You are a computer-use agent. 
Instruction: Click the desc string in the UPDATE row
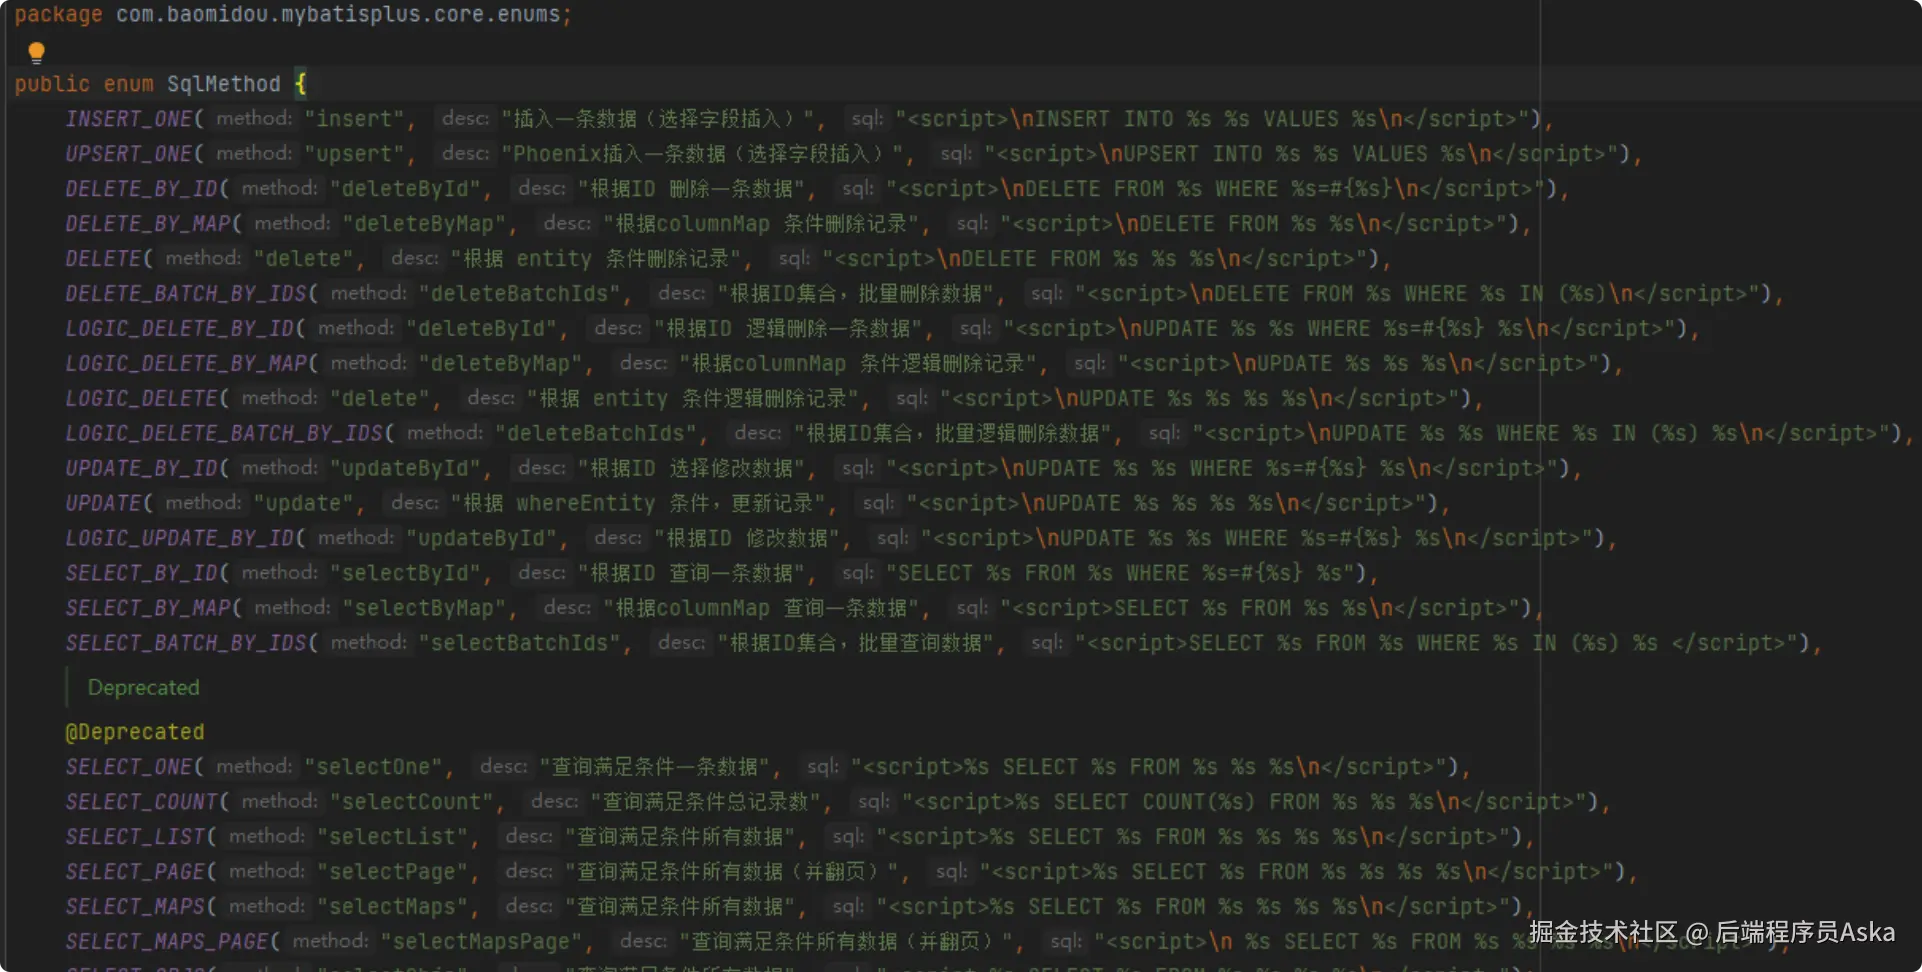coord(637,504)
